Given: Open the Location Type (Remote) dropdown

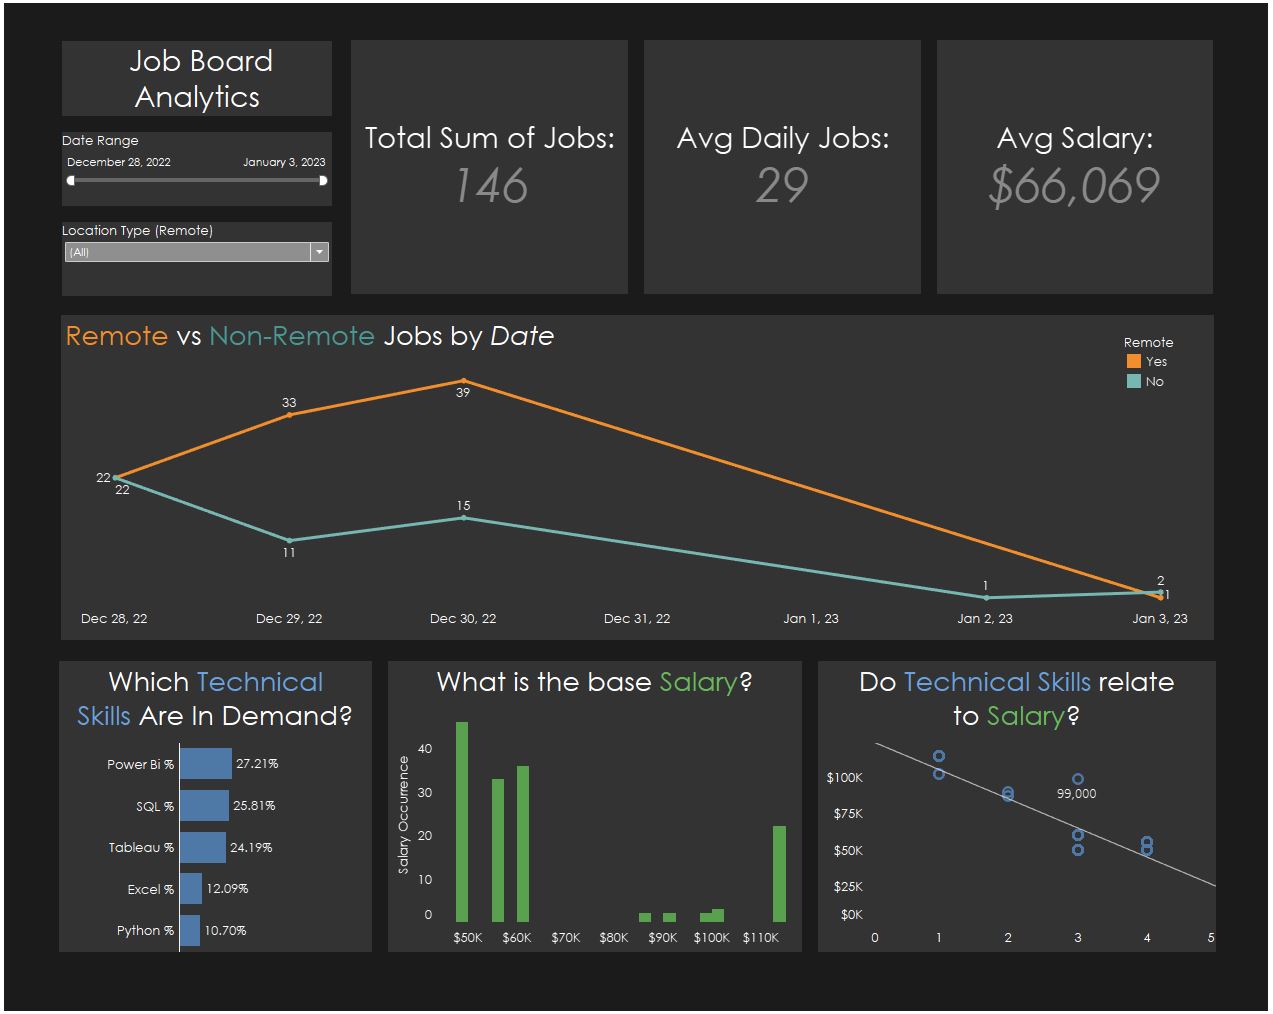Looking at the screenshot, I should click(195, 251).
